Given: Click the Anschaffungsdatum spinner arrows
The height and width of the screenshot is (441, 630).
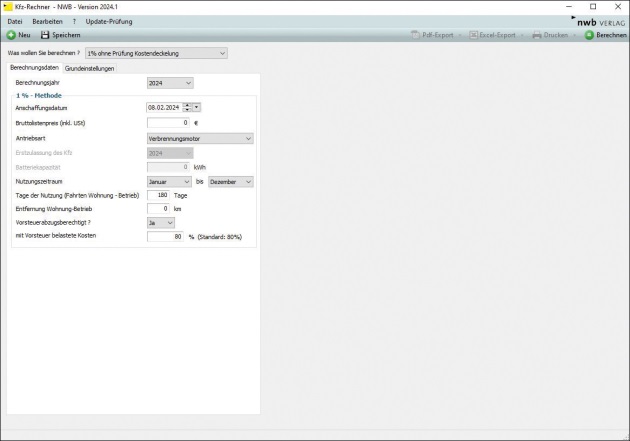Looking at the screenshot, I should 186,107.
